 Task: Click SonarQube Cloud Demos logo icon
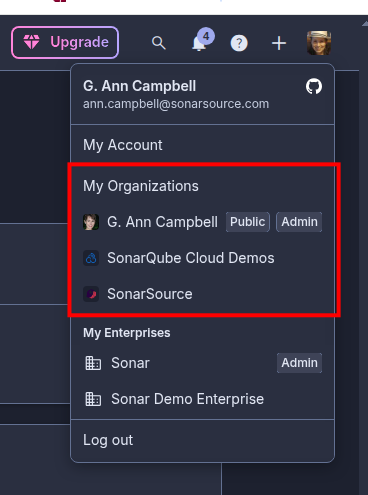[91, 258]
